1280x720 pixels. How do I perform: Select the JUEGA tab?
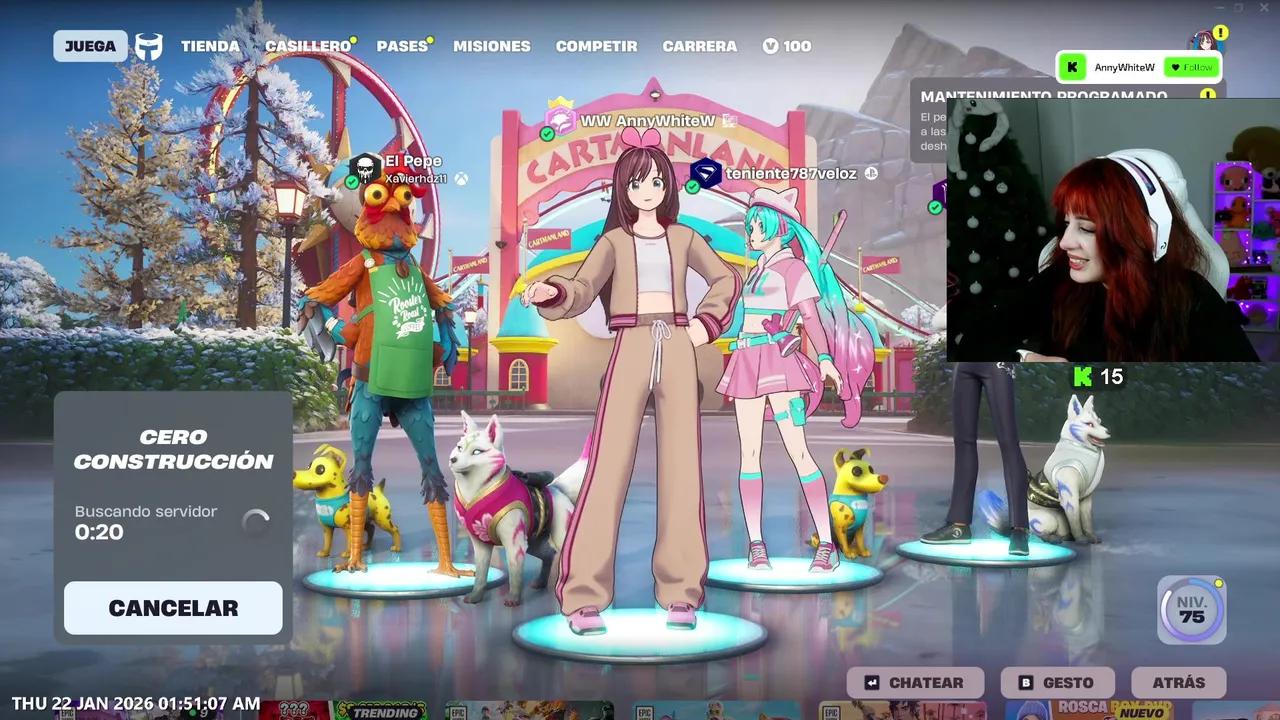[90, 46]
